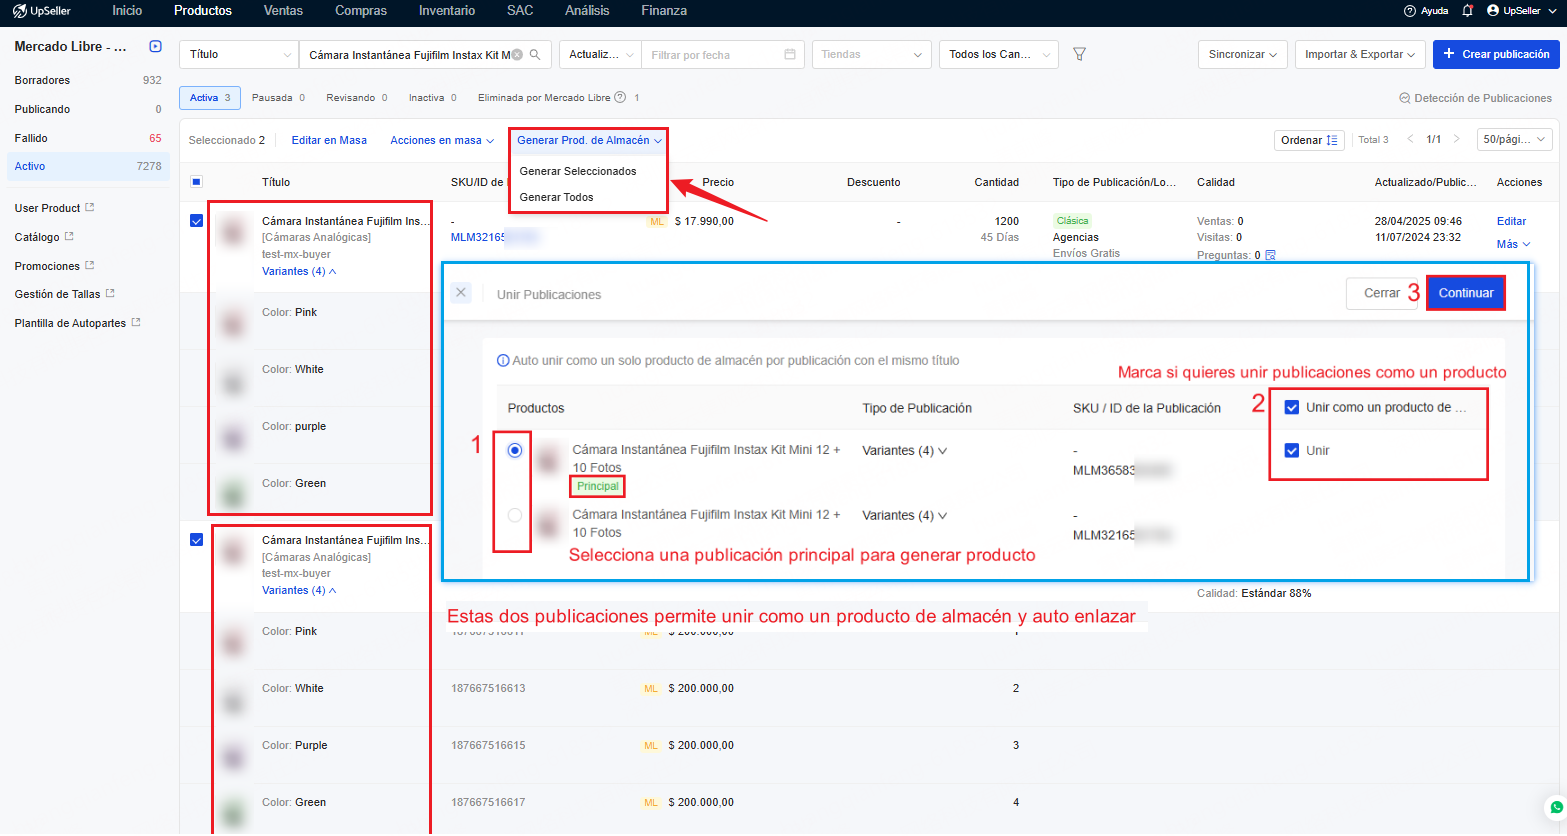
Task: Toggle the Unir checkbox in first row
Action: tap(1292, 451)
